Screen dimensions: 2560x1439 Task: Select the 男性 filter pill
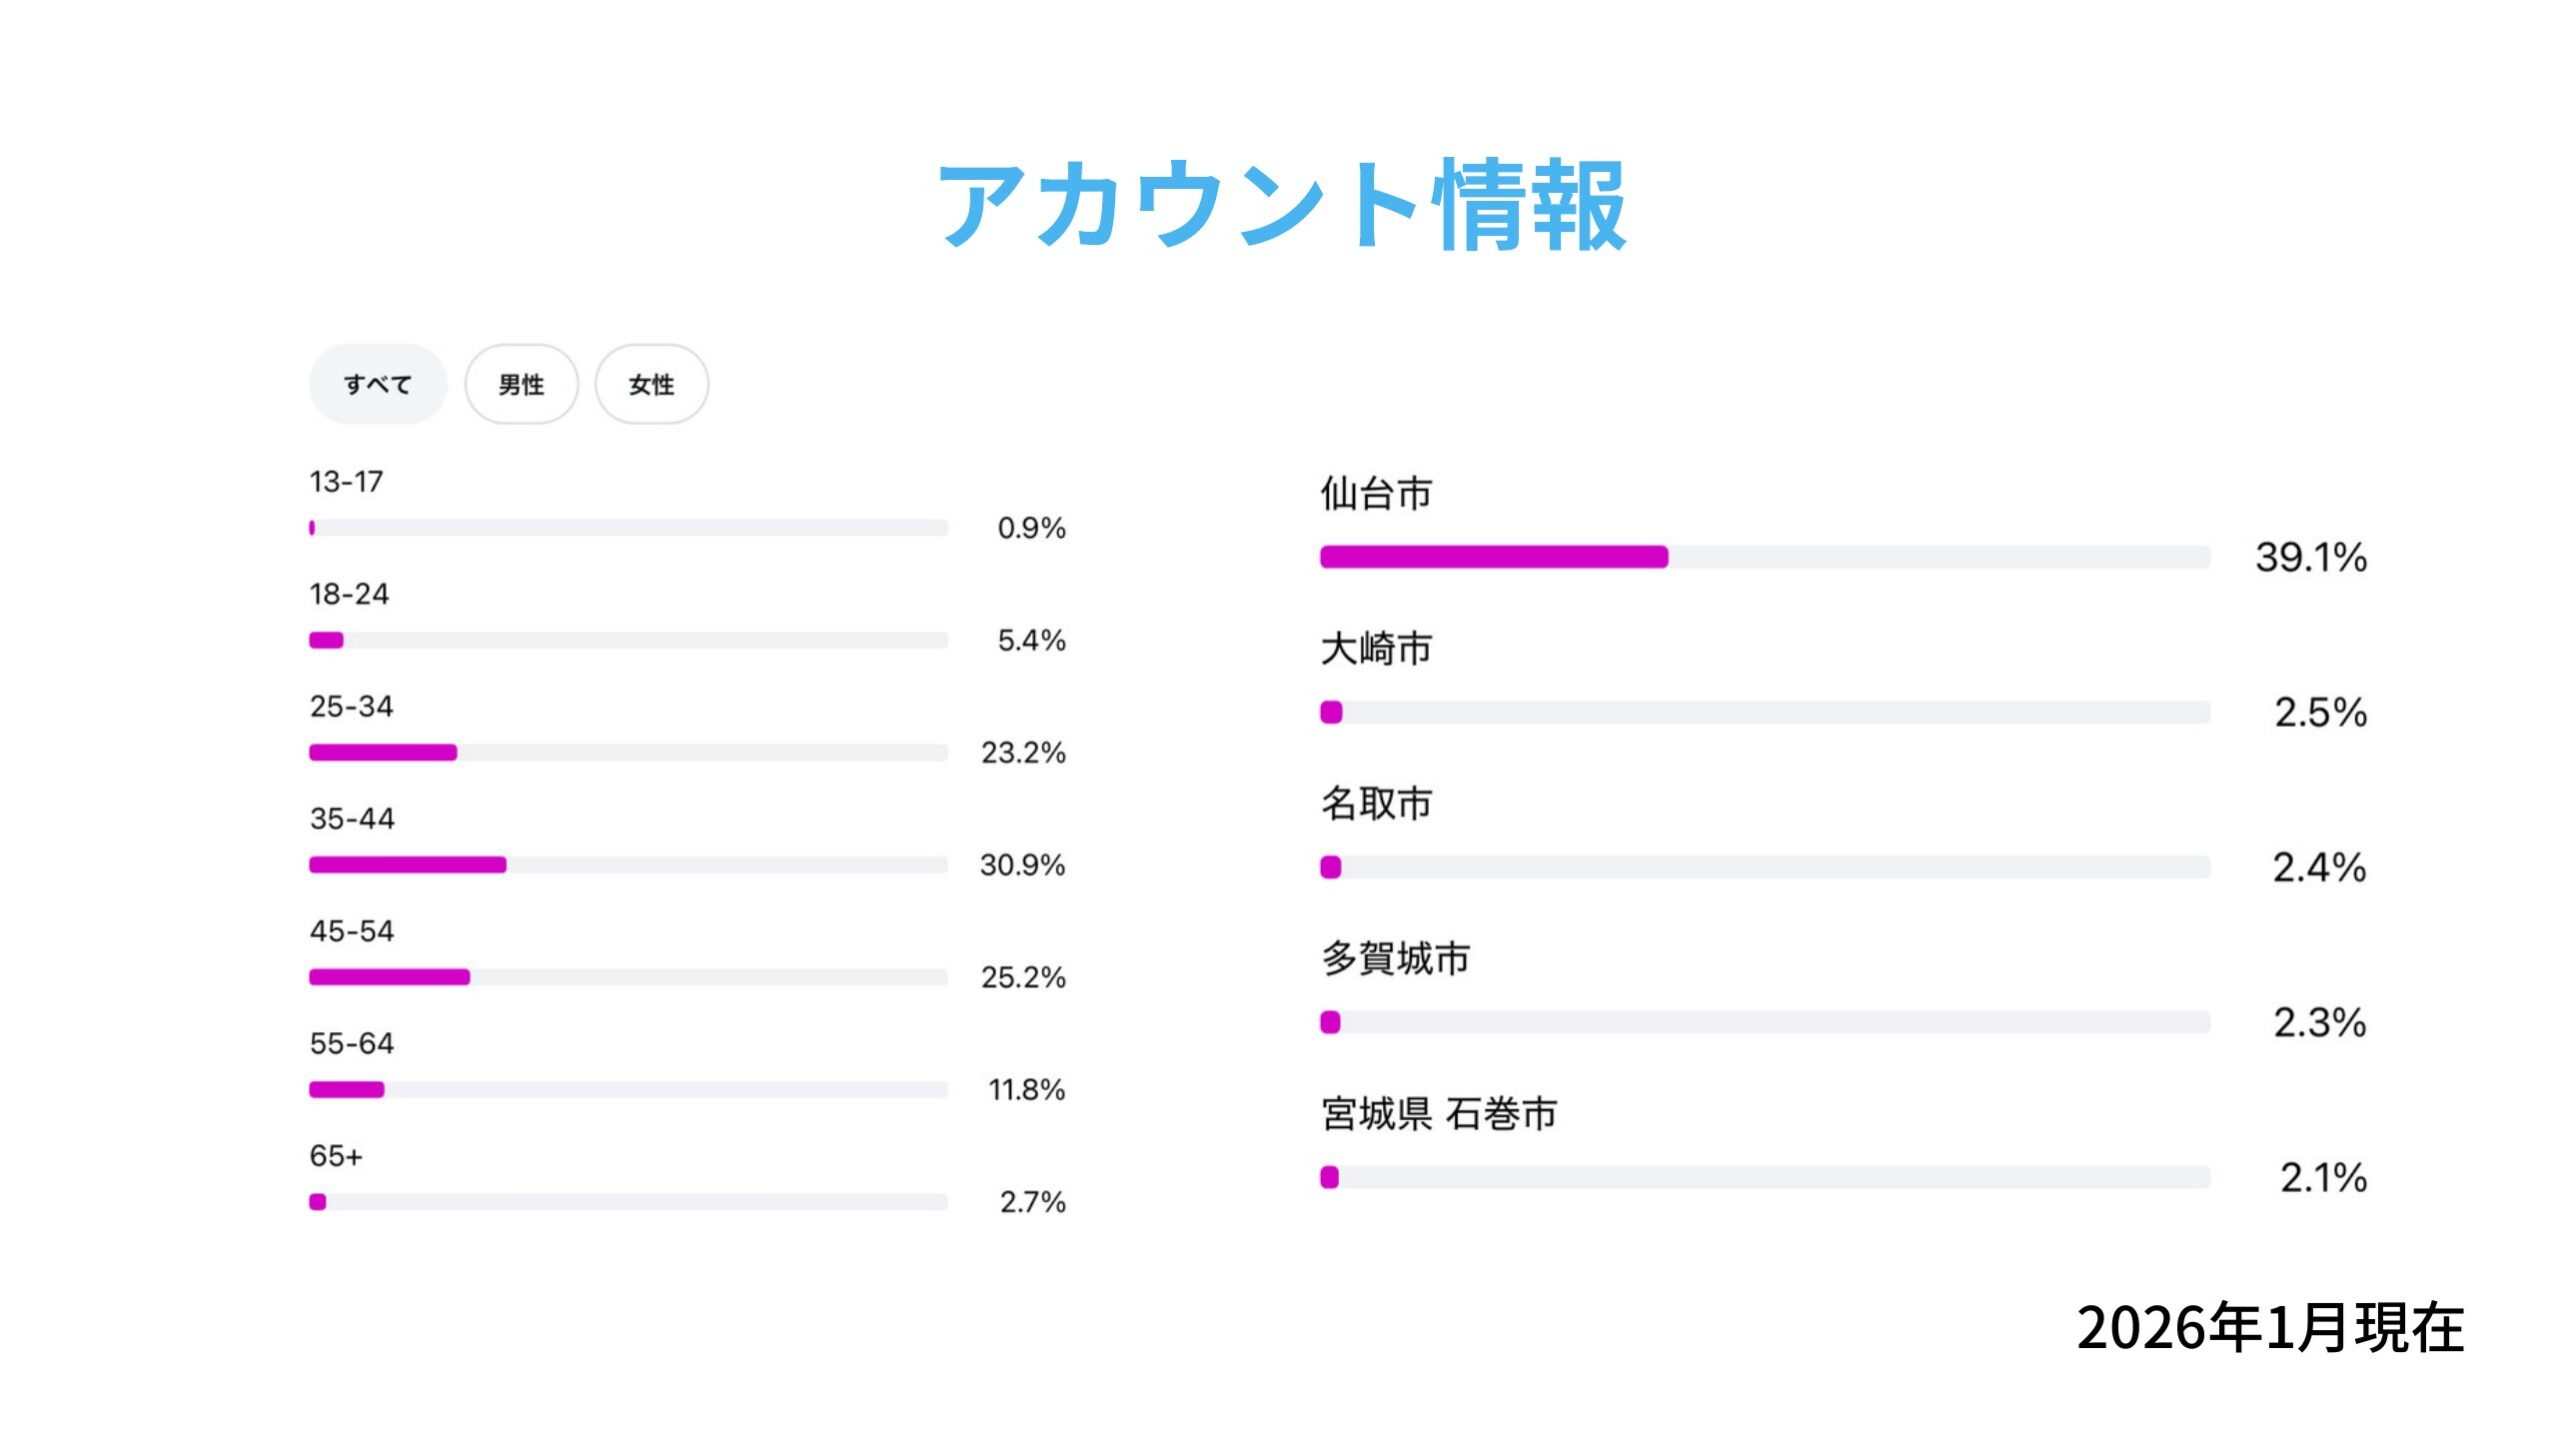pyautogui.click(x=521, y=384)
